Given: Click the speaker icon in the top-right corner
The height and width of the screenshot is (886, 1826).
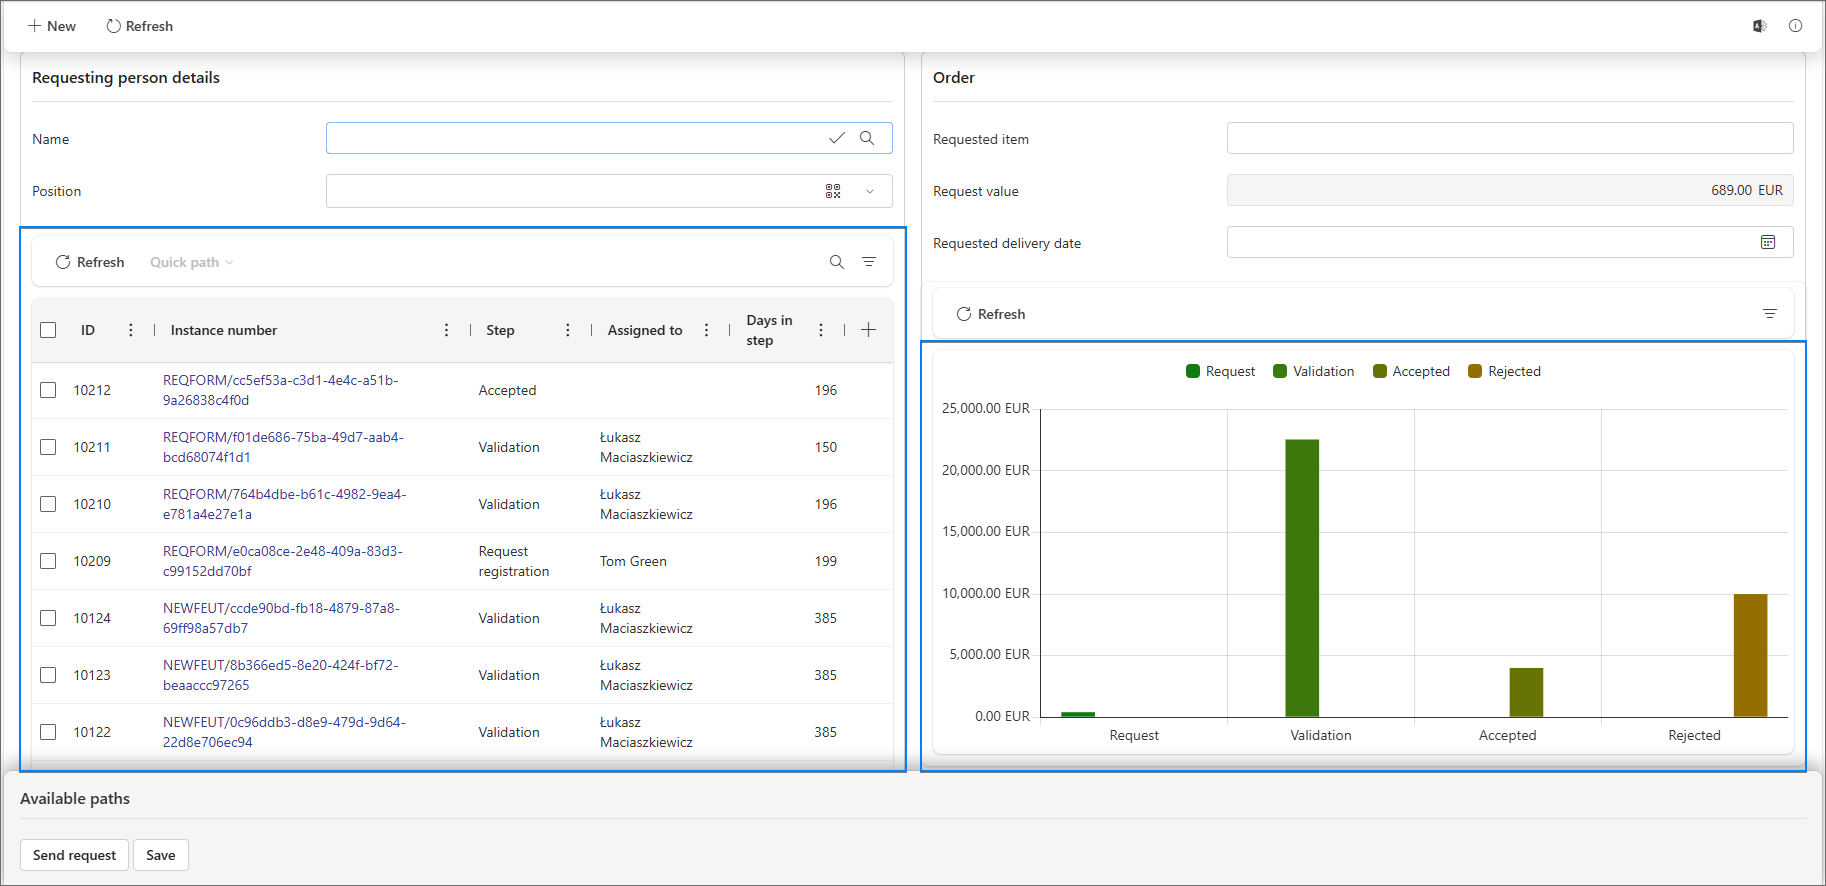Looking at the screenshot, I should pos(1759,26).
